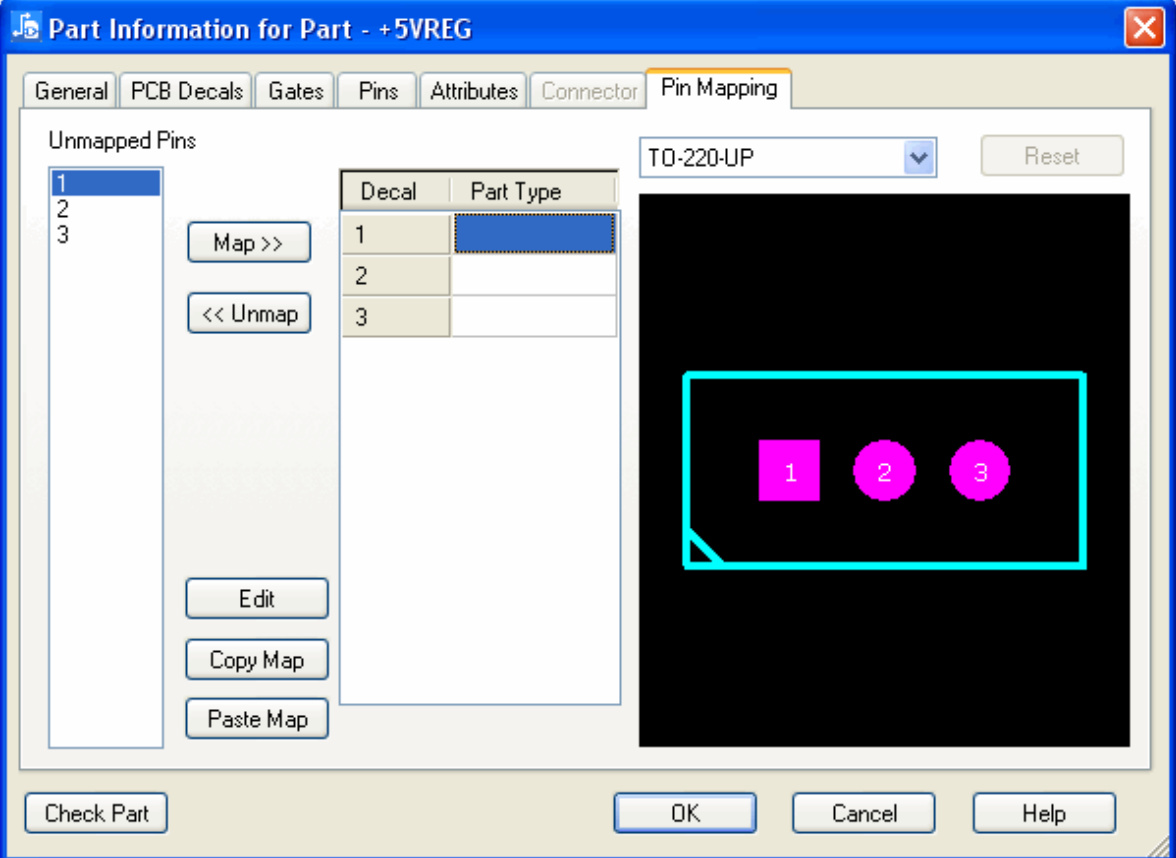Run Check Part
The width and height of the screenshot is (1176, 858).
(x=96, y=813)
